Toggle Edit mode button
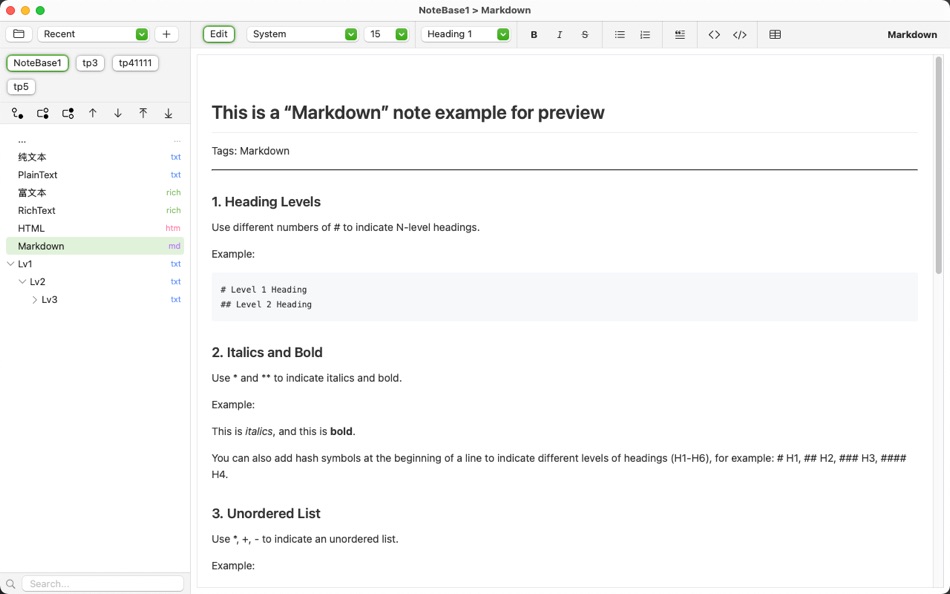Image resolution: width=950 pixels, height=594 pixels. [219, 34]
